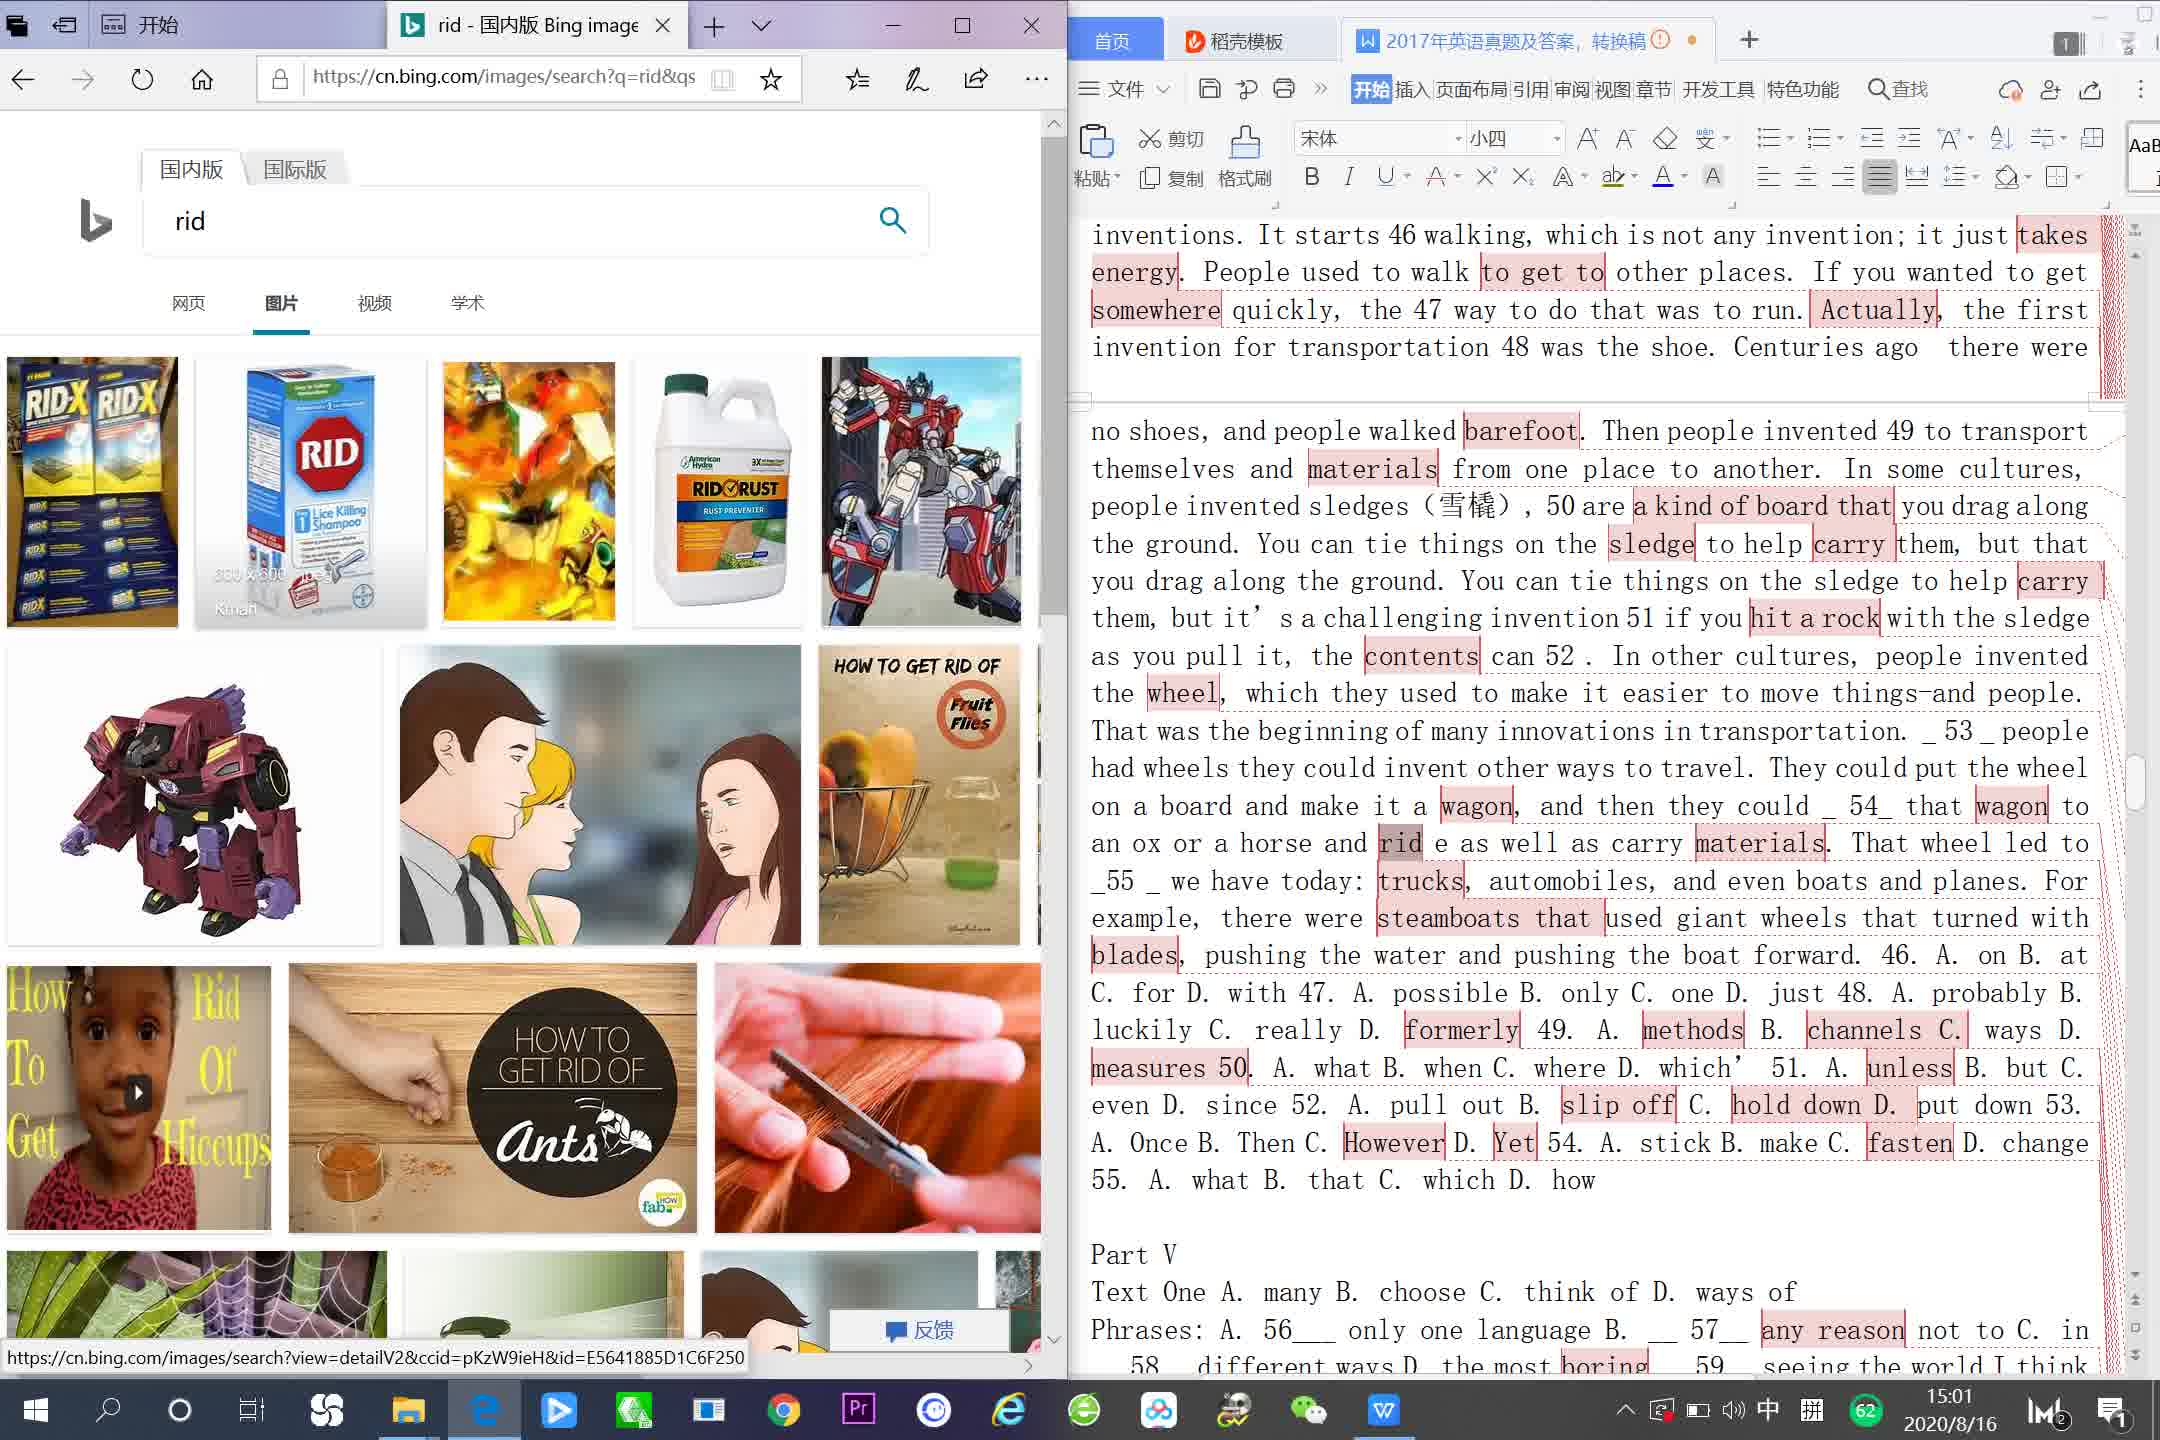This screenshot has width=2160, height=1440.
Task: Switch to the 视频 tab on Bing
Action: point(375,303)
